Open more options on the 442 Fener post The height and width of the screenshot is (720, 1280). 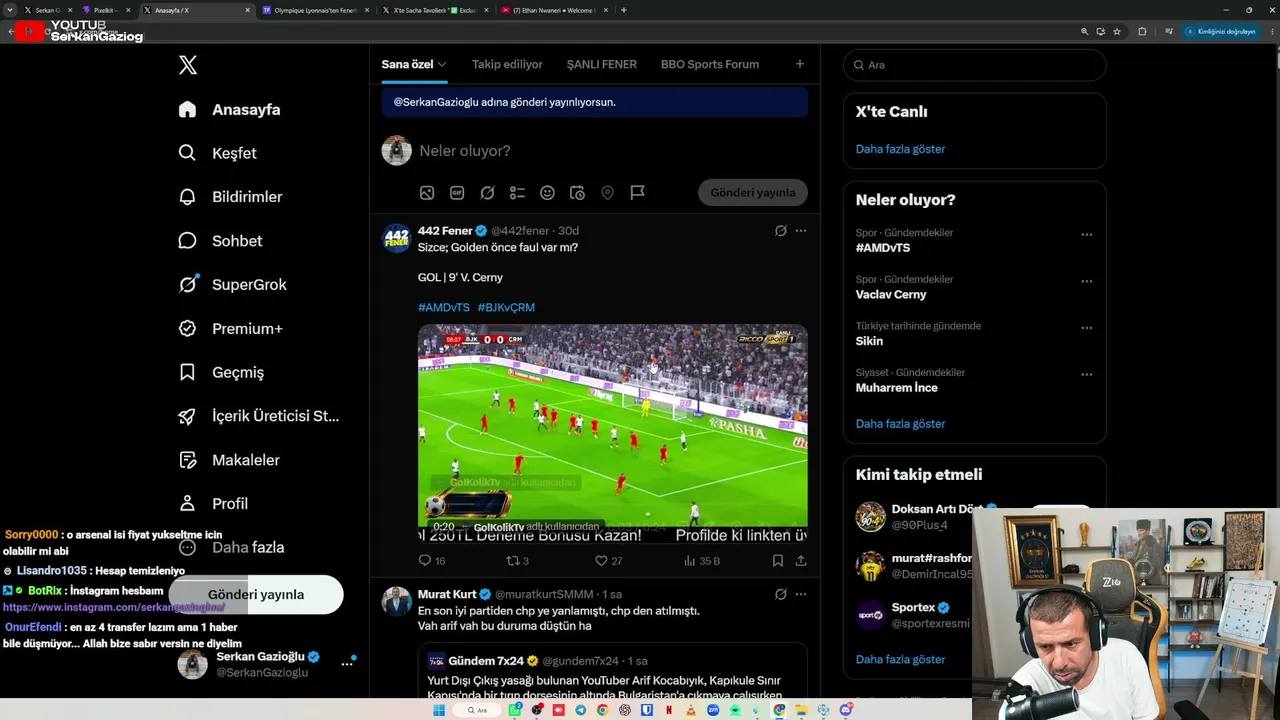[x=800, y=231]
